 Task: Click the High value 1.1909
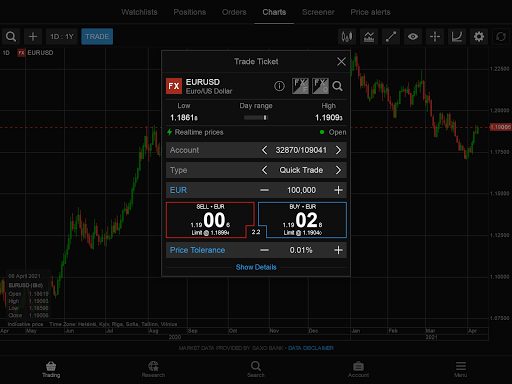pyautogui.click(x=329, y=117)
